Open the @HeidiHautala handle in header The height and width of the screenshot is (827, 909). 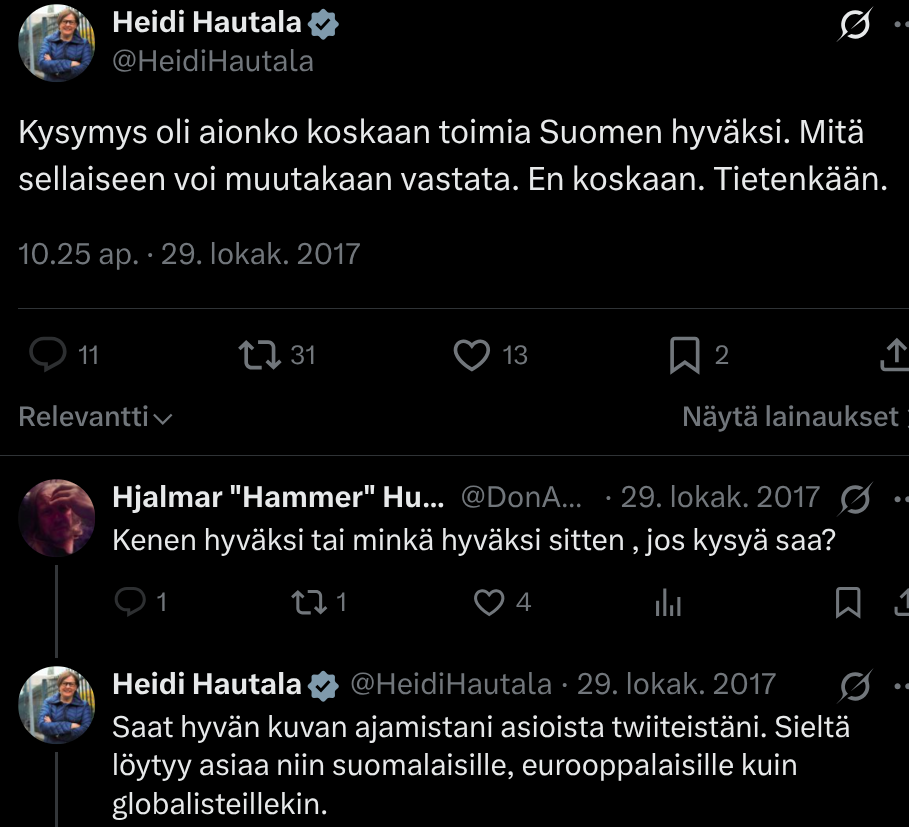[213, 61]
